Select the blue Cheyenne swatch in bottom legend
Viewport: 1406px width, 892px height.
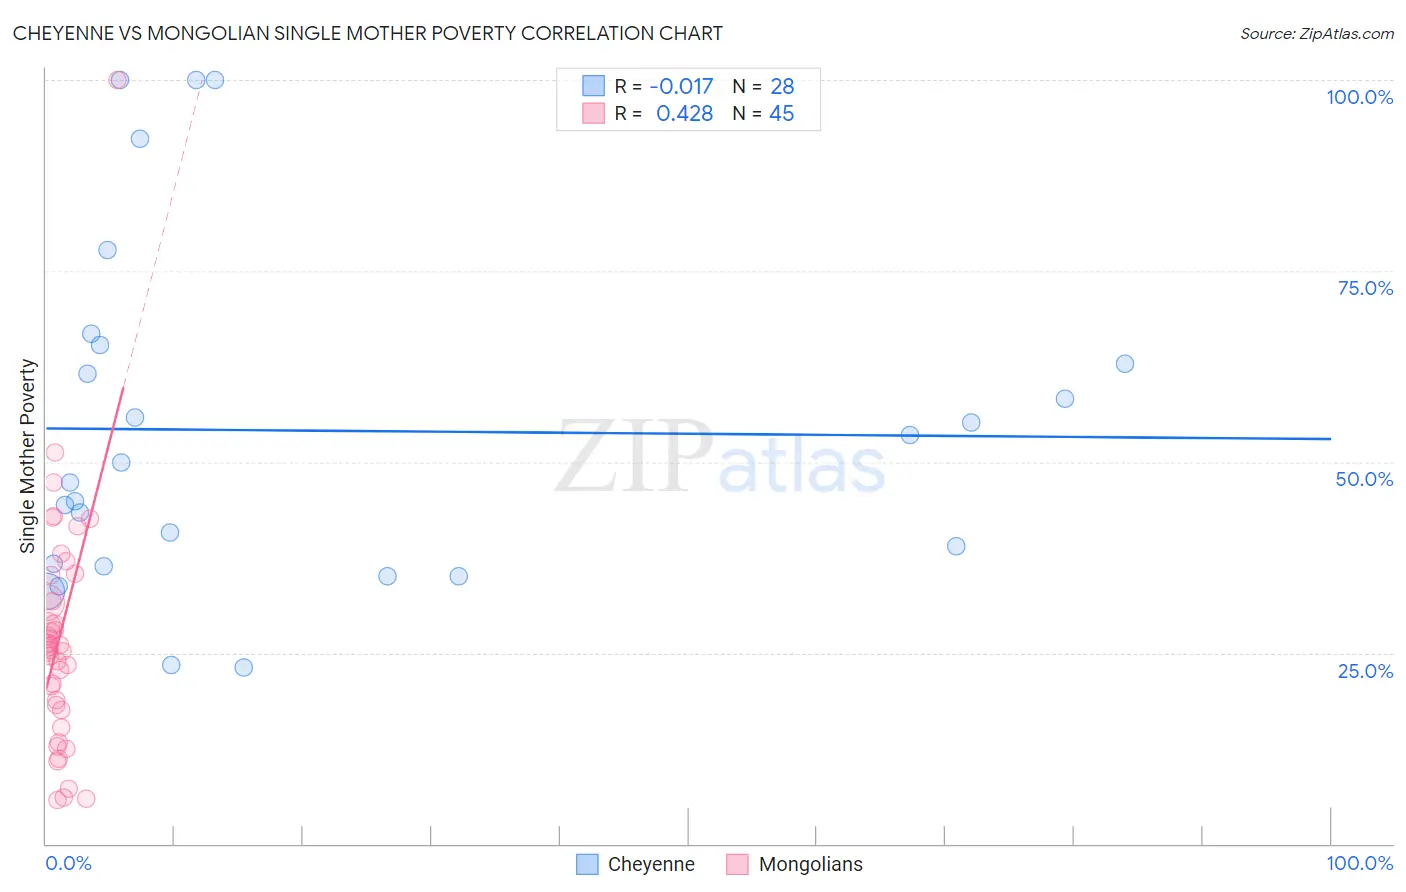pyautogui.click(x=588, y=864)
